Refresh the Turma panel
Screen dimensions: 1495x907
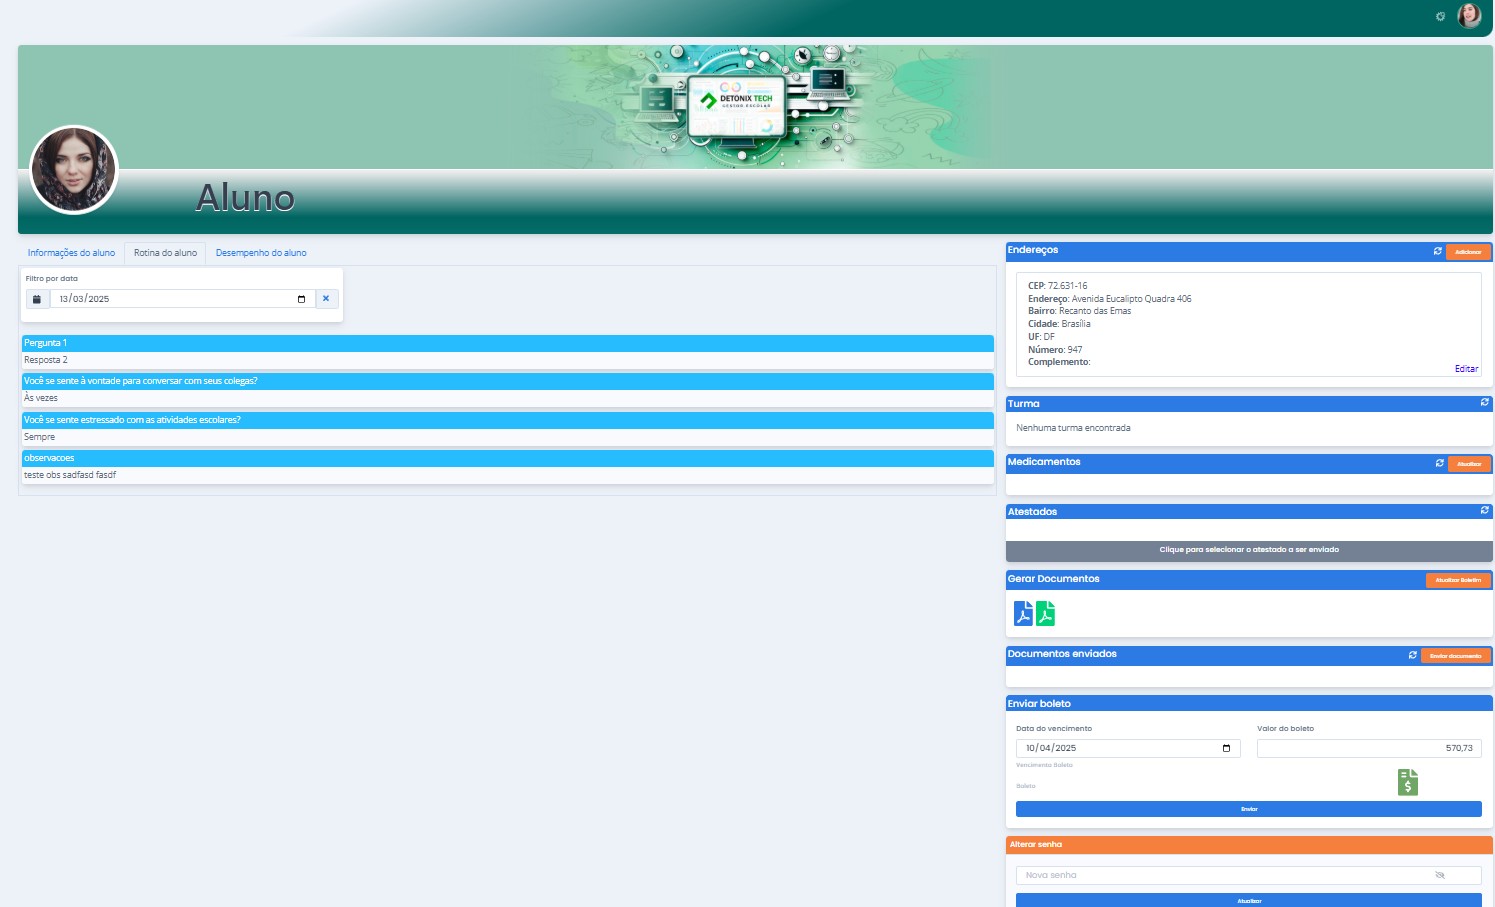[x=1484, y=402]
